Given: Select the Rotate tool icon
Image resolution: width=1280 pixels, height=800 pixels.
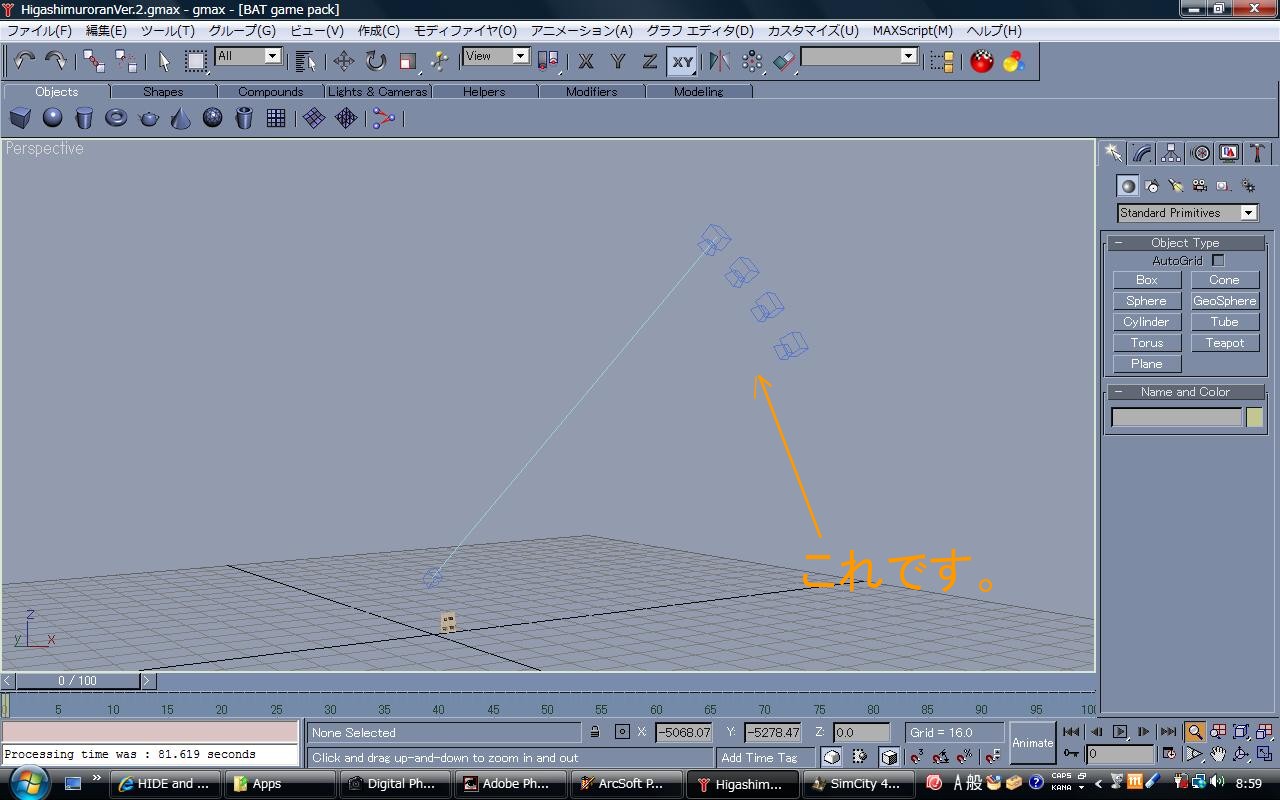Looking at the screenshot, I should click(375, 61).
